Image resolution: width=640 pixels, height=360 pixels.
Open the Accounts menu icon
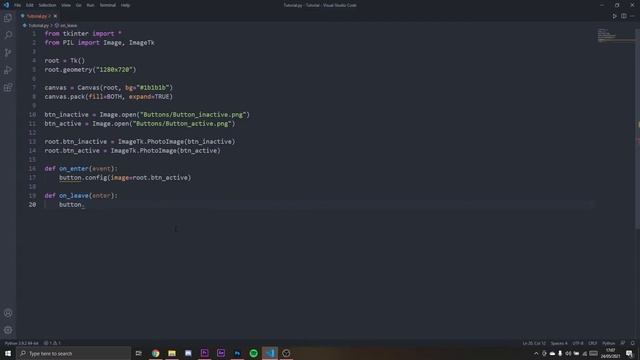(x=8, y=313)
